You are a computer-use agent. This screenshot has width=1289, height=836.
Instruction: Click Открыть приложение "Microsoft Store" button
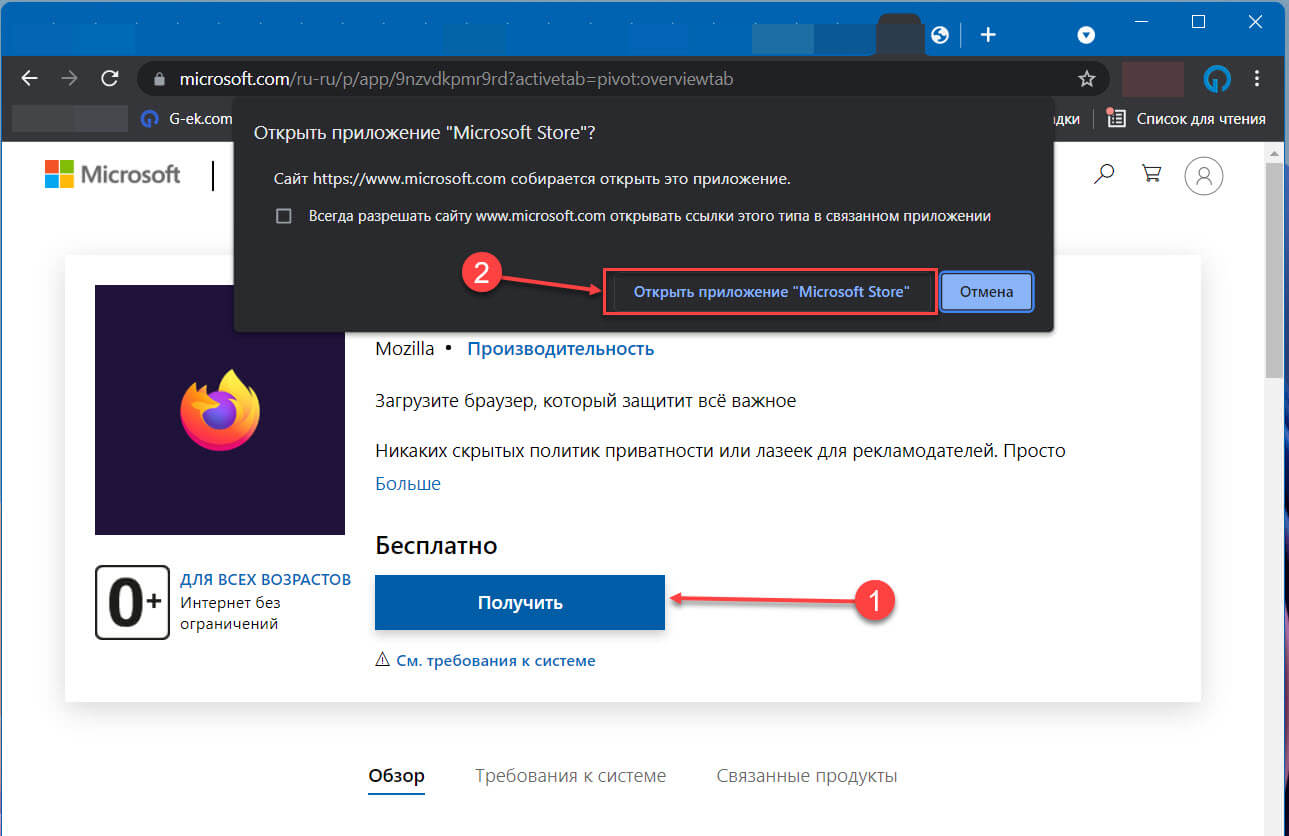[771, 292]
